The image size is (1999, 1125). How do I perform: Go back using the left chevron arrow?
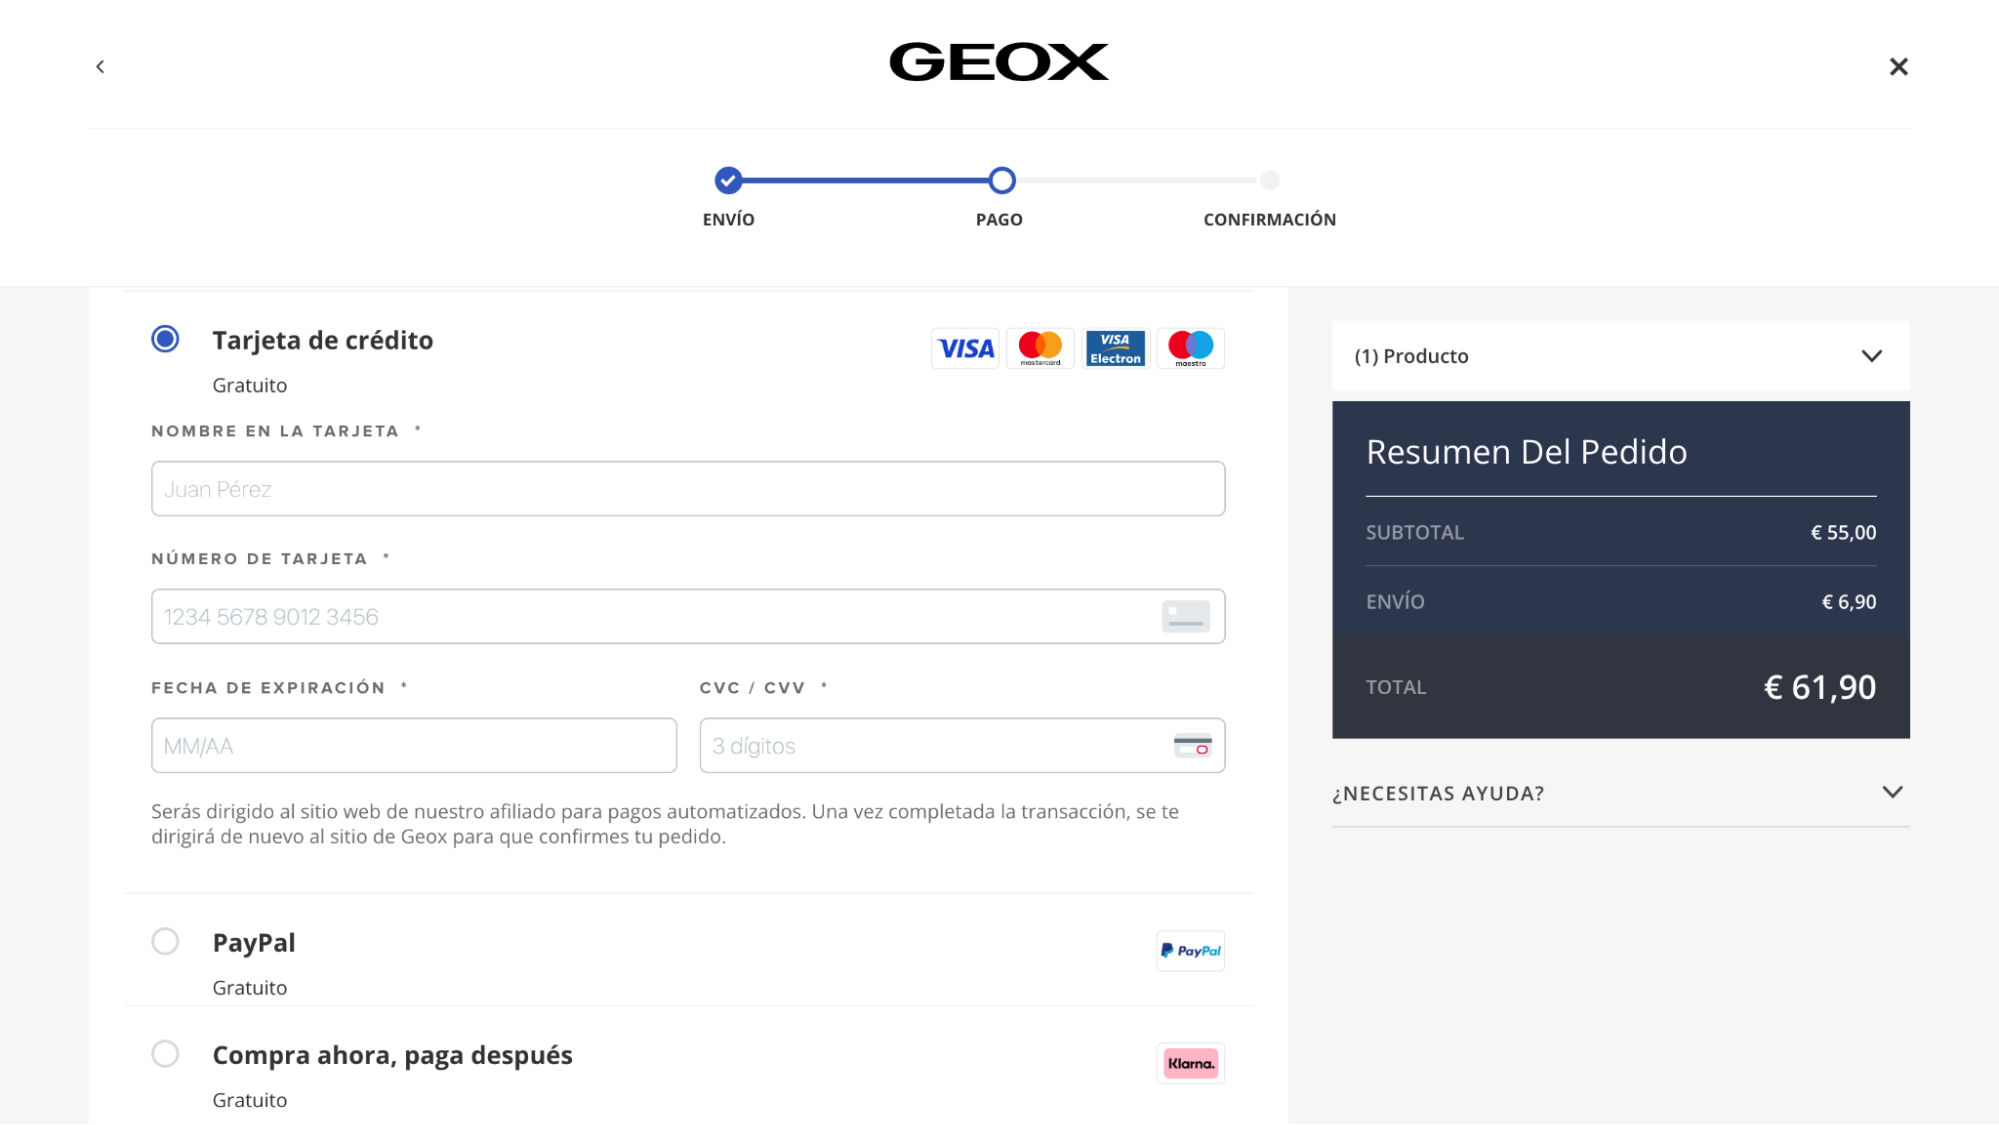tap(100, 67)
